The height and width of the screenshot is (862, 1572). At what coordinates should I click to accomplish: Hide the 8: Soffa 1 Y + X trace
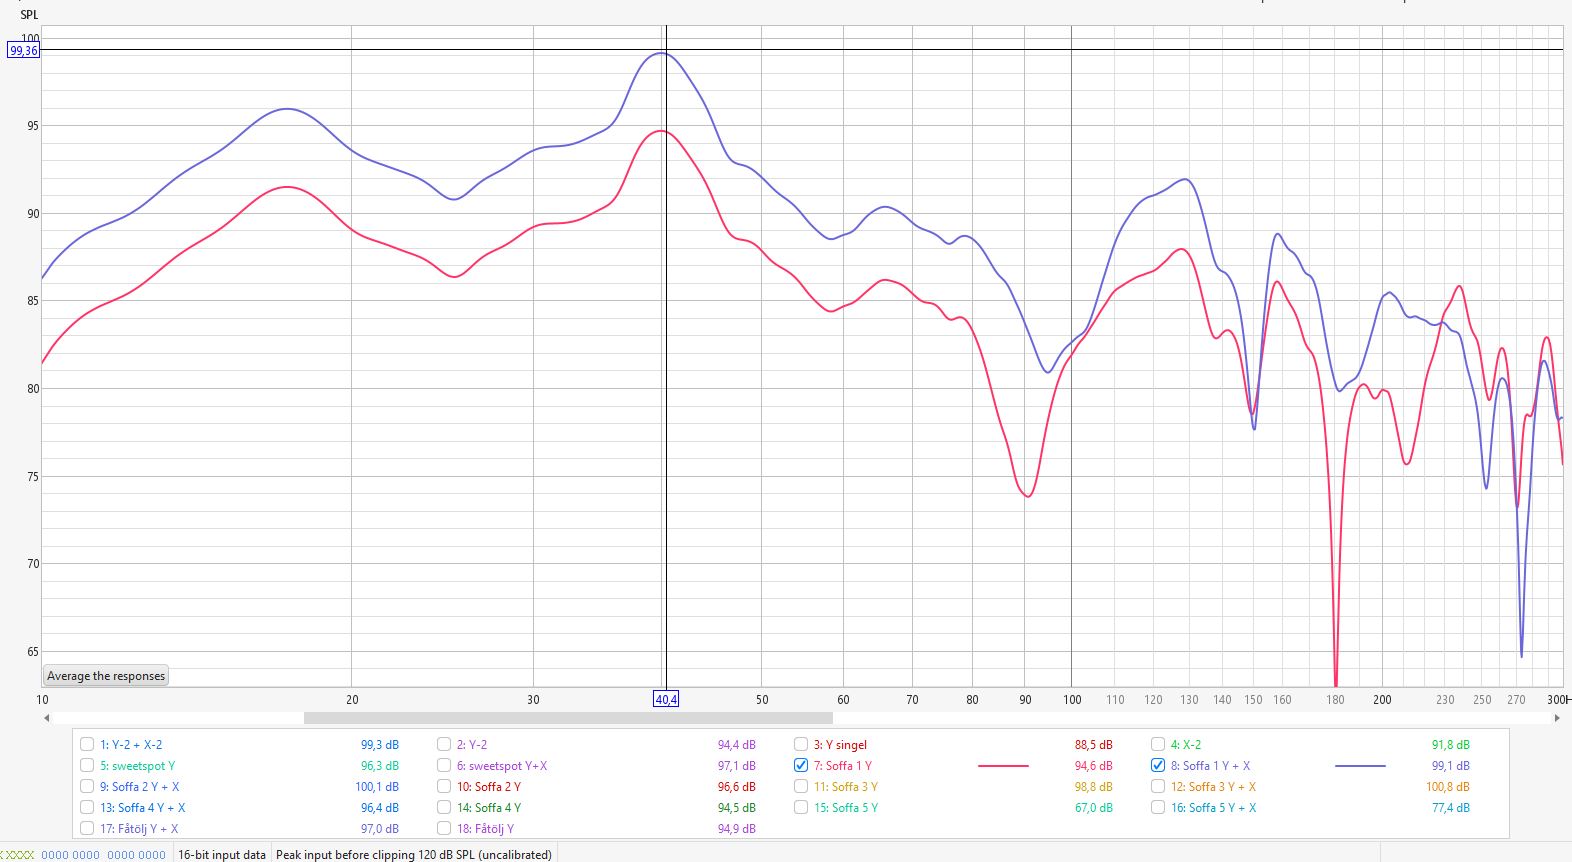(x=1158, y=765)
